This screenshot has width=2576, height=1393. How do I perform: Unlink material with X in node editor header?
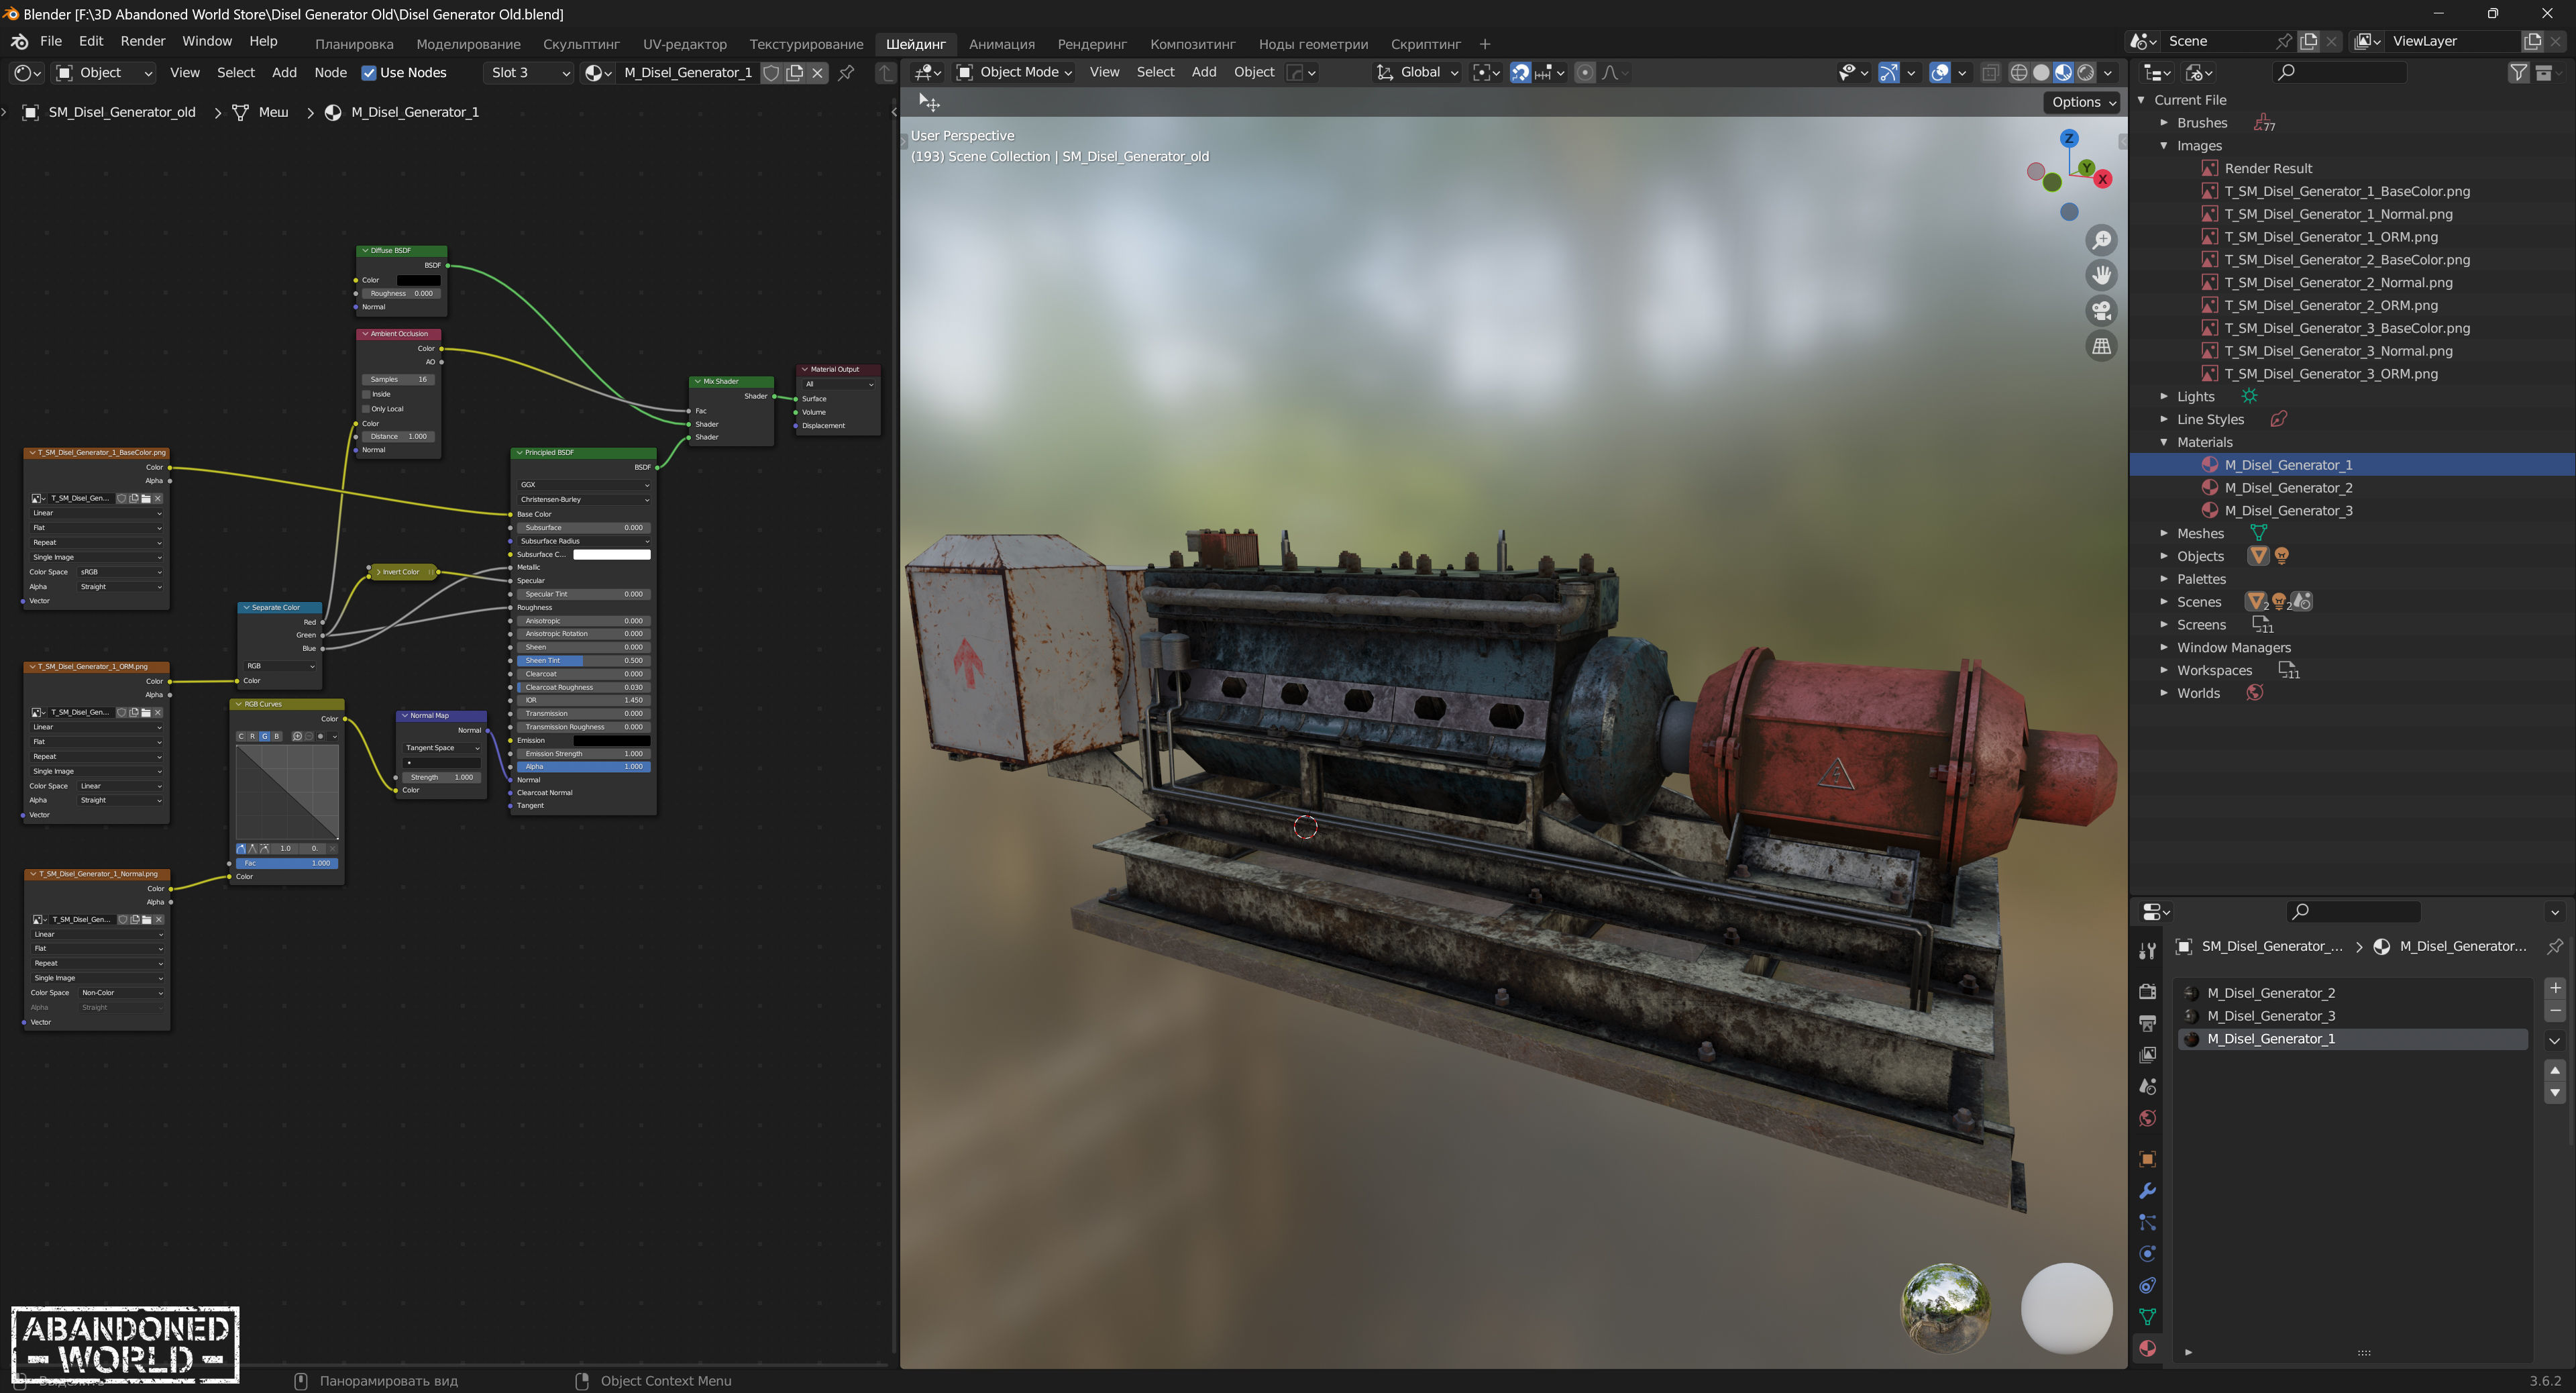click(x=818, y=72)
